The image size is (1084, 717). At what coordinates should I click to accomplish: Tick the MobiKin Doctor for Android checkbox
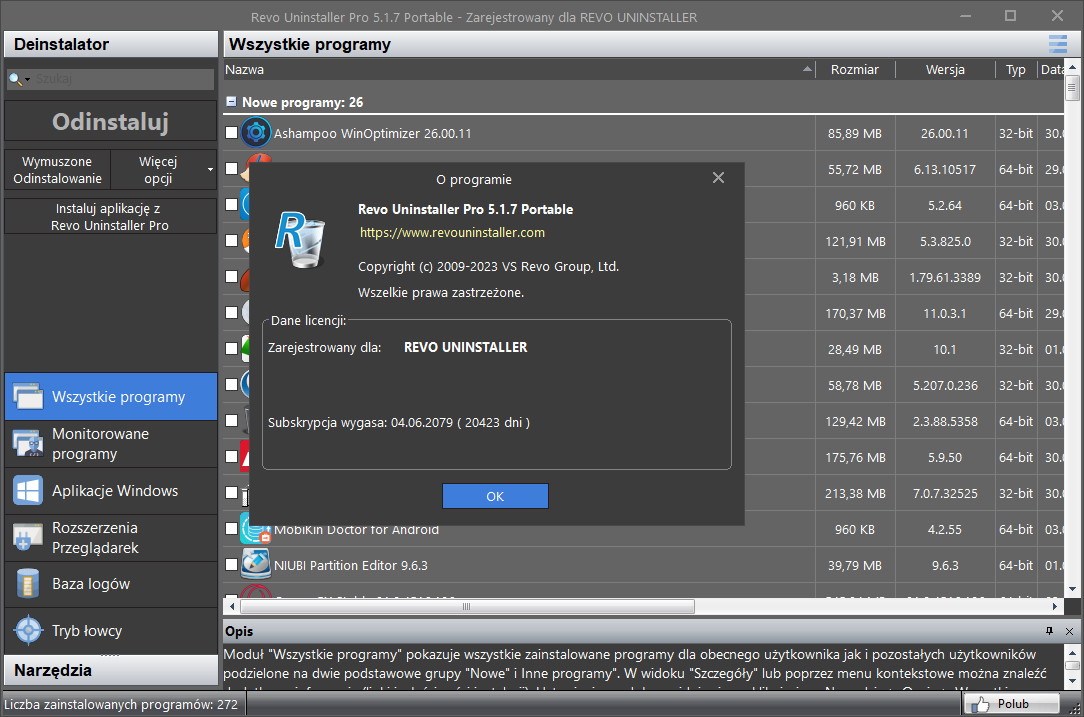pyautogui.click(x=232, y=528)
